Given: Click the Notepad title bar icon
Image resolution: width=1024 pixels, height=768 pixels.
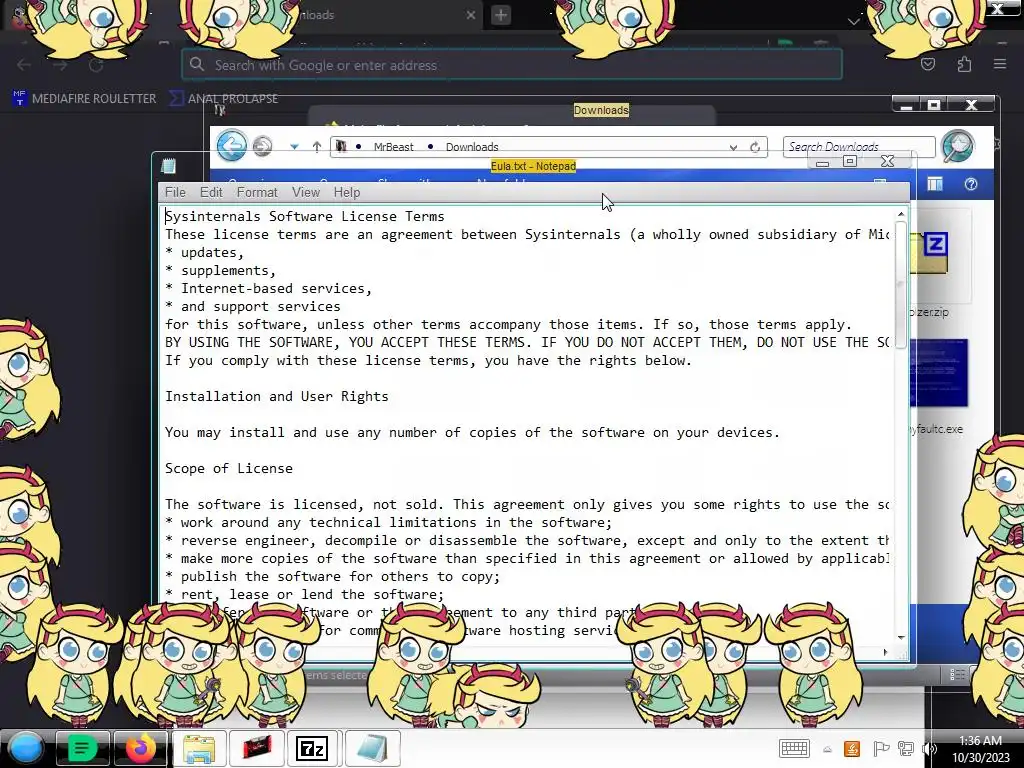Looking at the screenshot, I should point(168,166).
